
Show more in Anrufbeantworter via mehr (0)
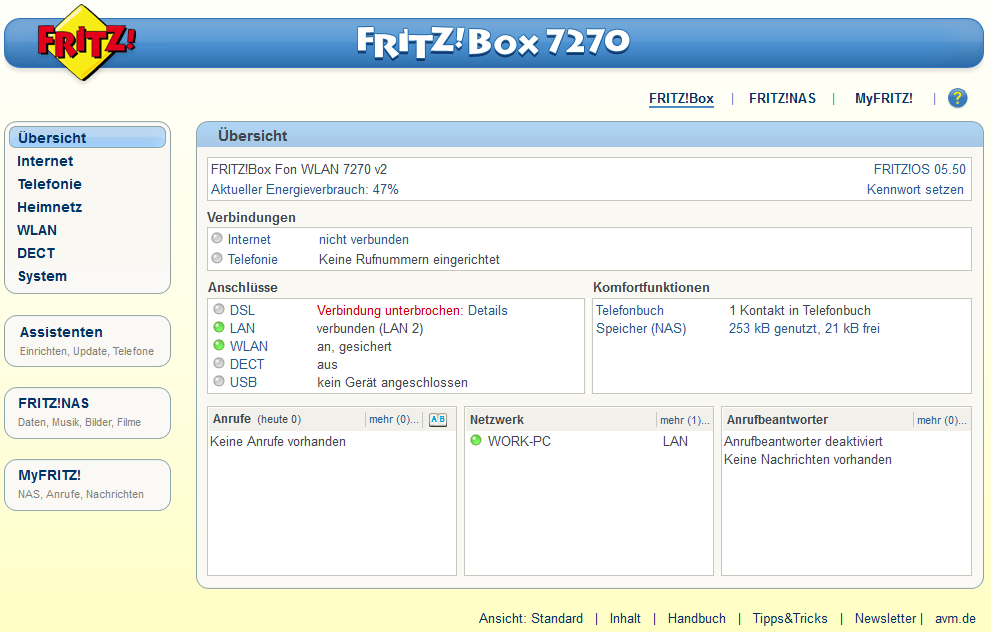942,420
